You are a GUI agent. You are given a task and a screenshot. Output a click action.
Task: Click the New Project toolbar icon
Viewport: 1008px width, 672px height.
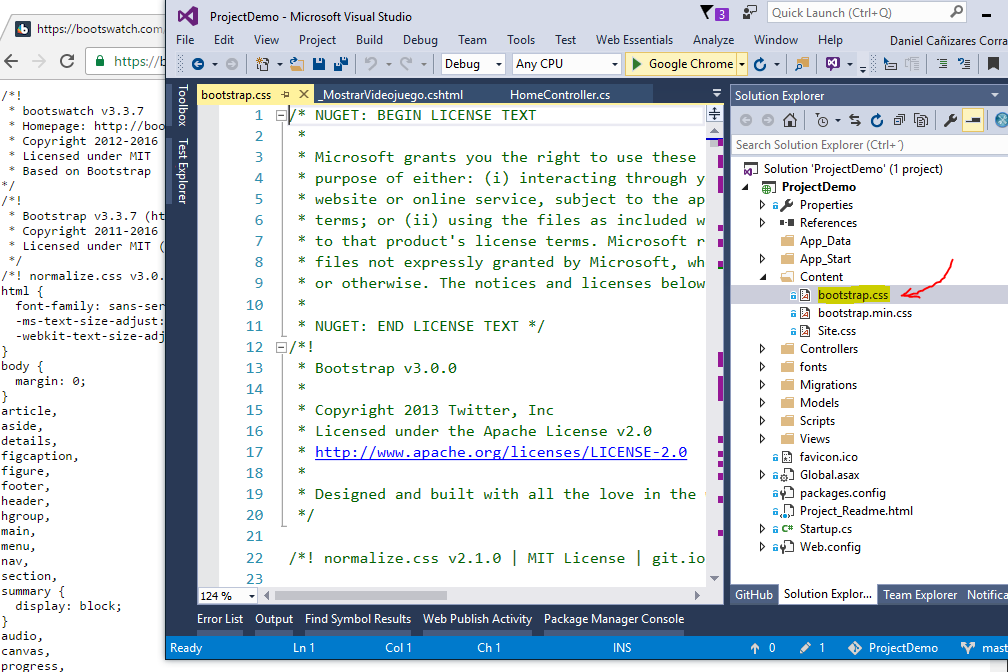point(262,64)
